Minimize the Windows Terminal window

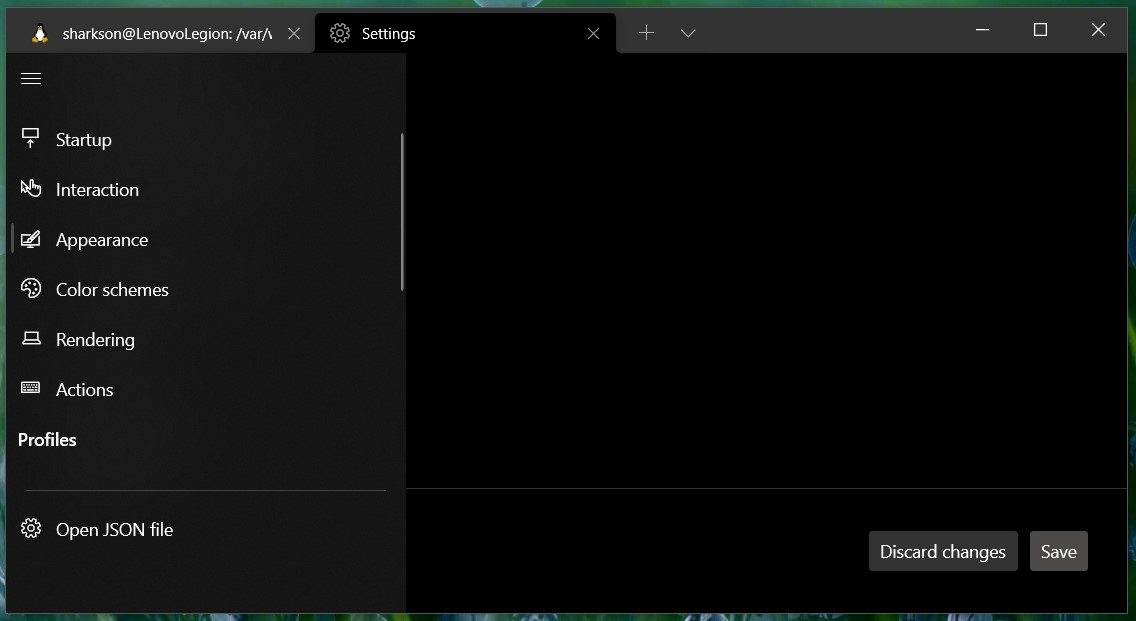(x=982, y=30)
